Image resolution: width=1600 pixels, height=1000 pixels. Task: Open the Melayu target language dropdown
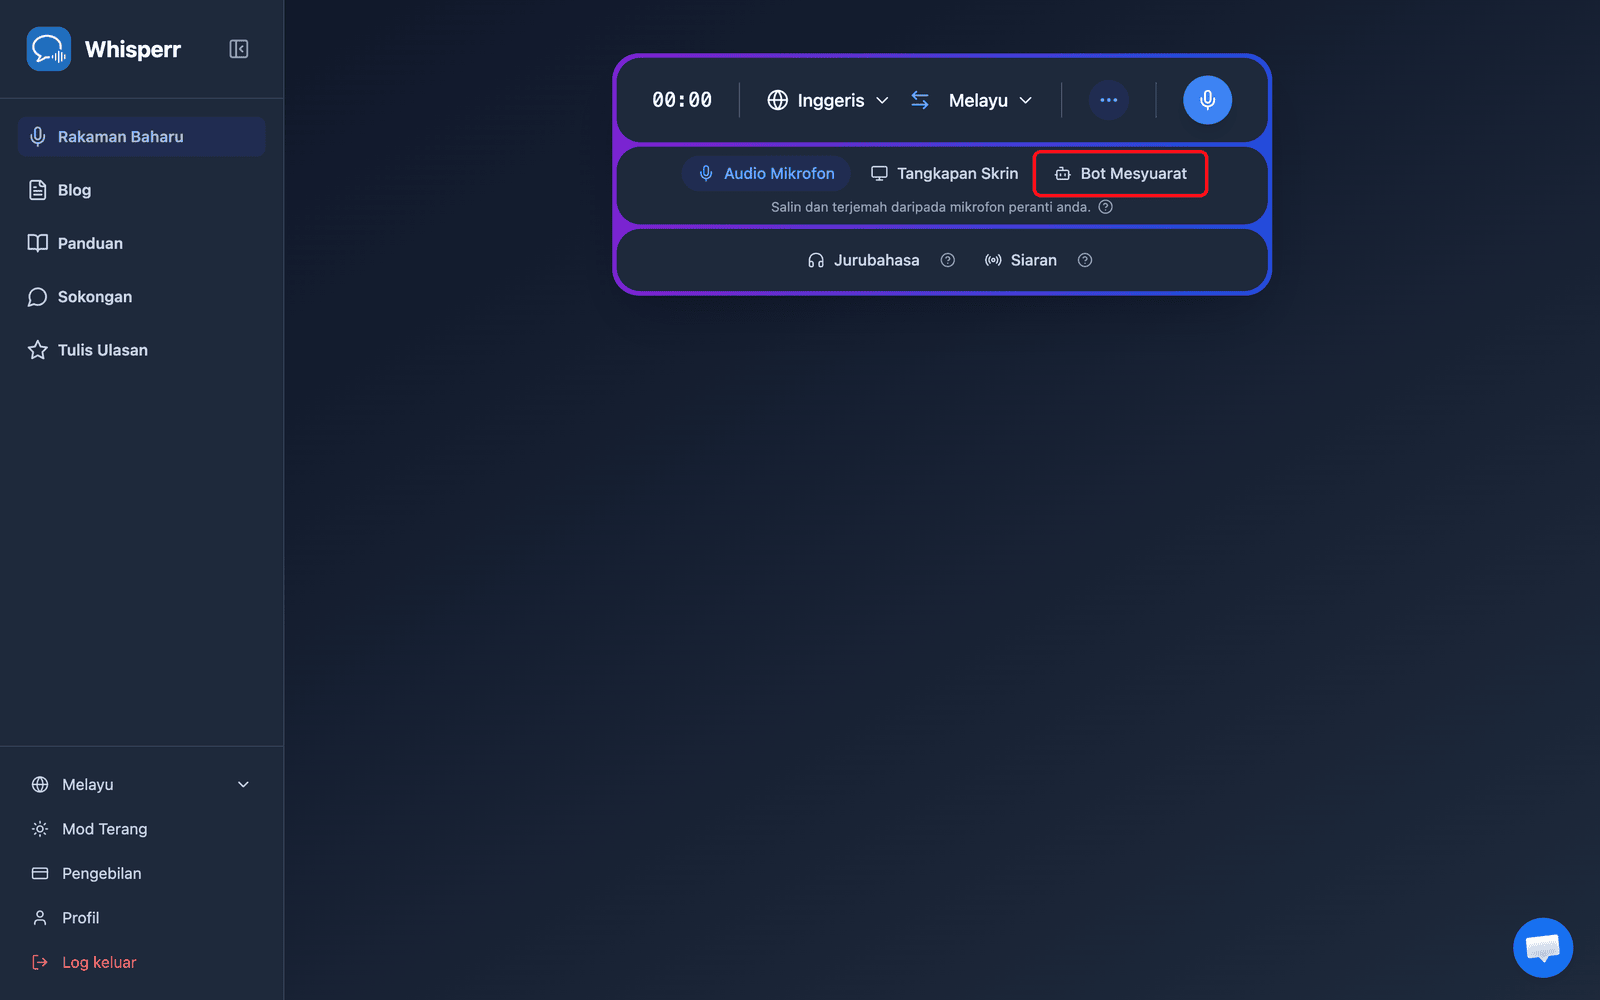[x=990, y=100]
